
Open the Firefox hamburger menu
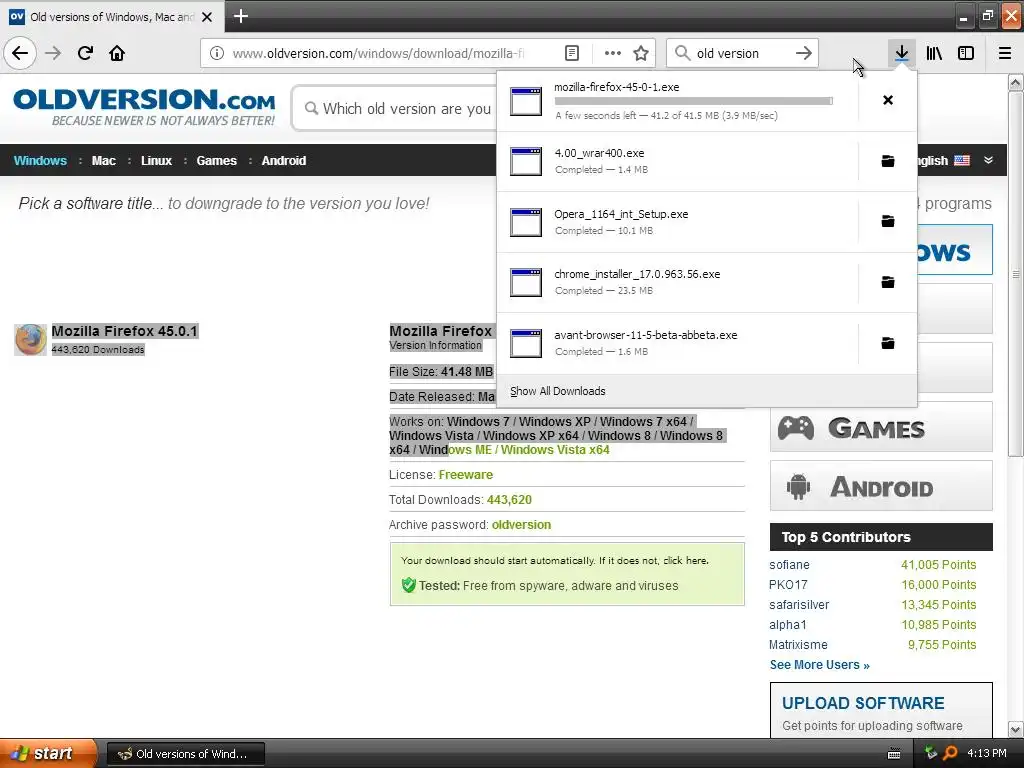click(x=1005, y=53)
